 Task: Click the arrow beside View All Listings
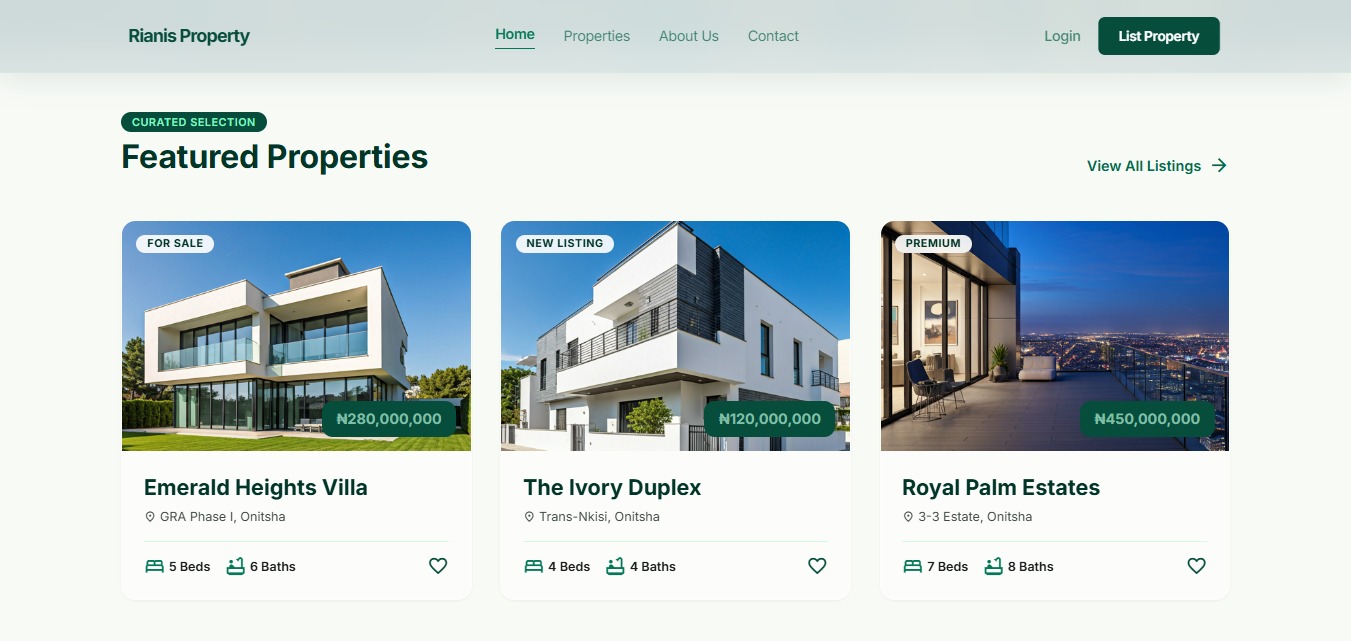[1219, 166]
